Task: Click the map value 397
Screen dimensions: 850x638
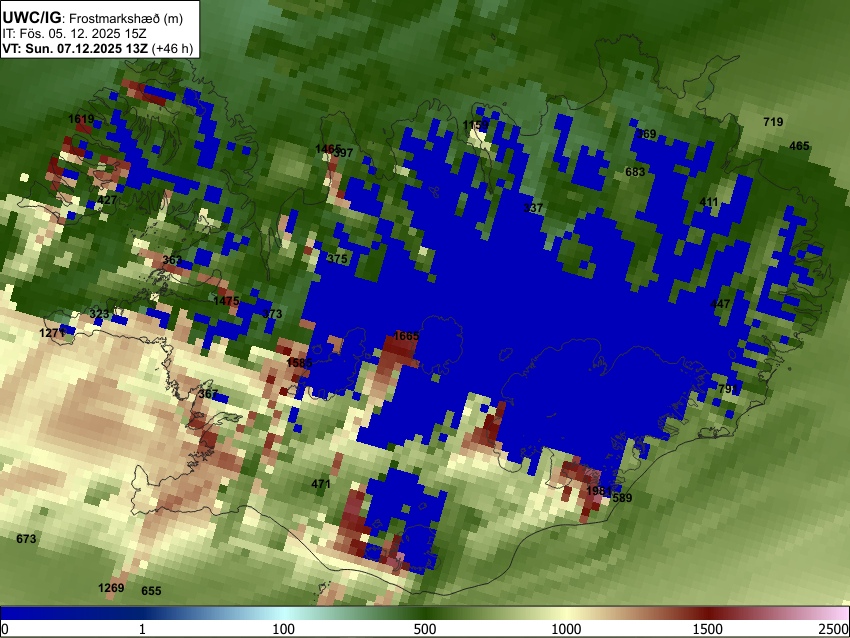Action: [343, 153]
